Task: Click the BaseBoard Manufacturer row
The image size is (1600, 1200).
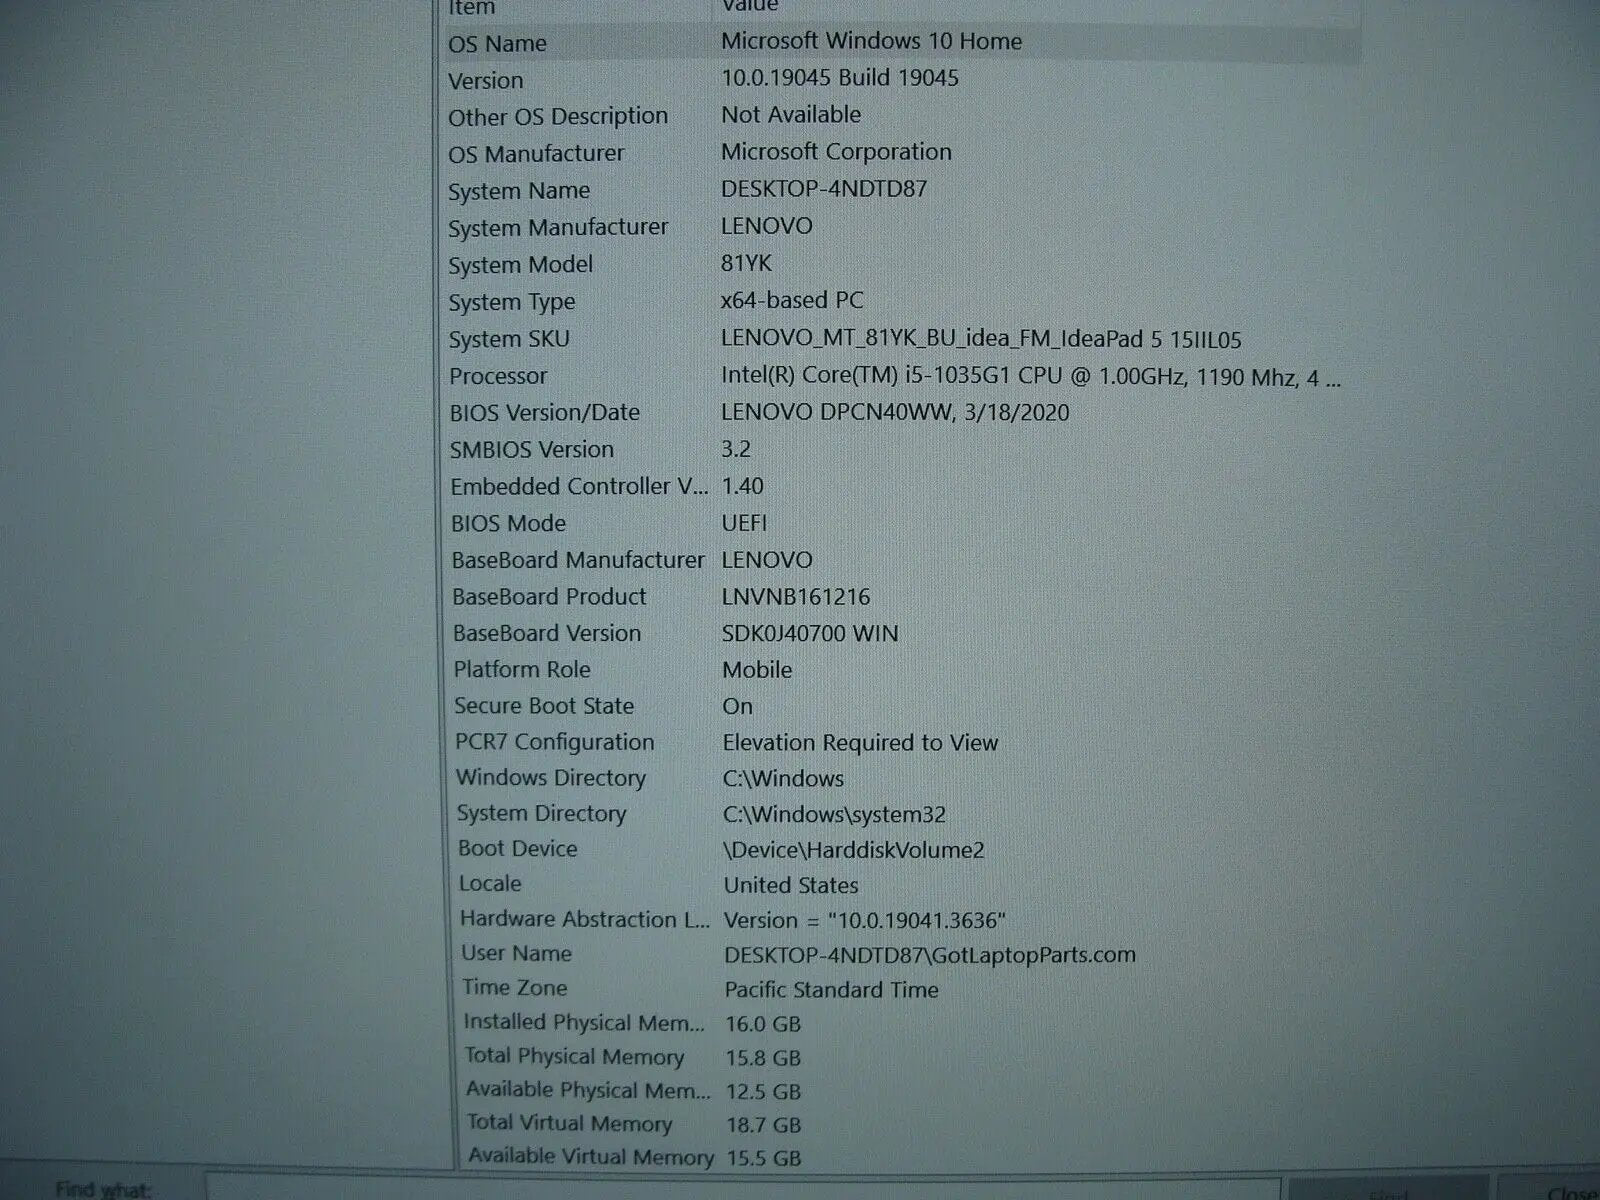Action: 900,560
